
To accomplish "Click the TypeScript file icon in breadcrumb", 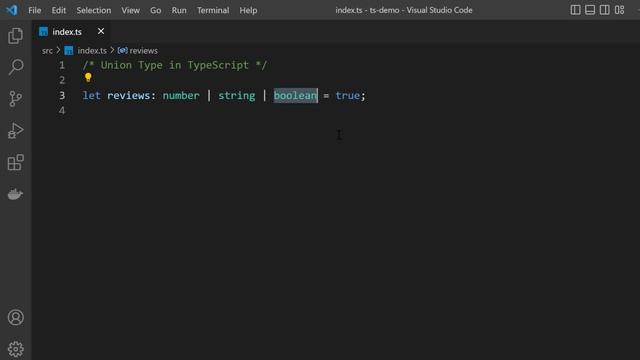I will (x=69, y=51).
